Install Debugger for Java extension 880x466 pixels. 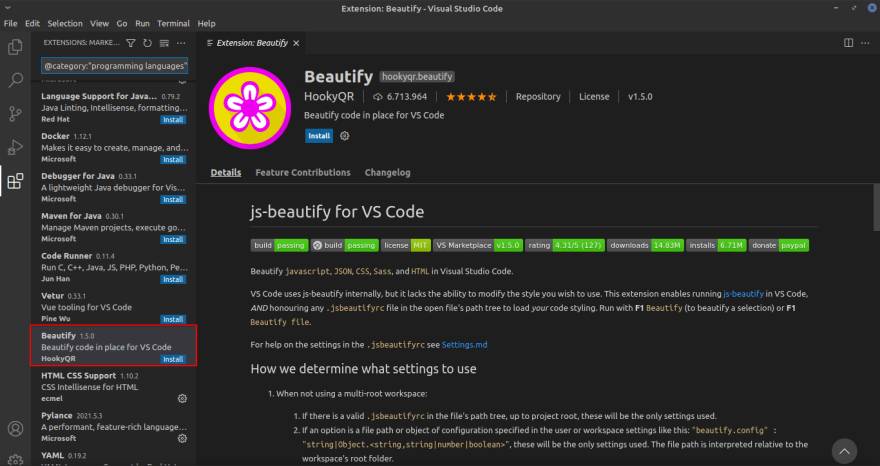click(173, 199)
